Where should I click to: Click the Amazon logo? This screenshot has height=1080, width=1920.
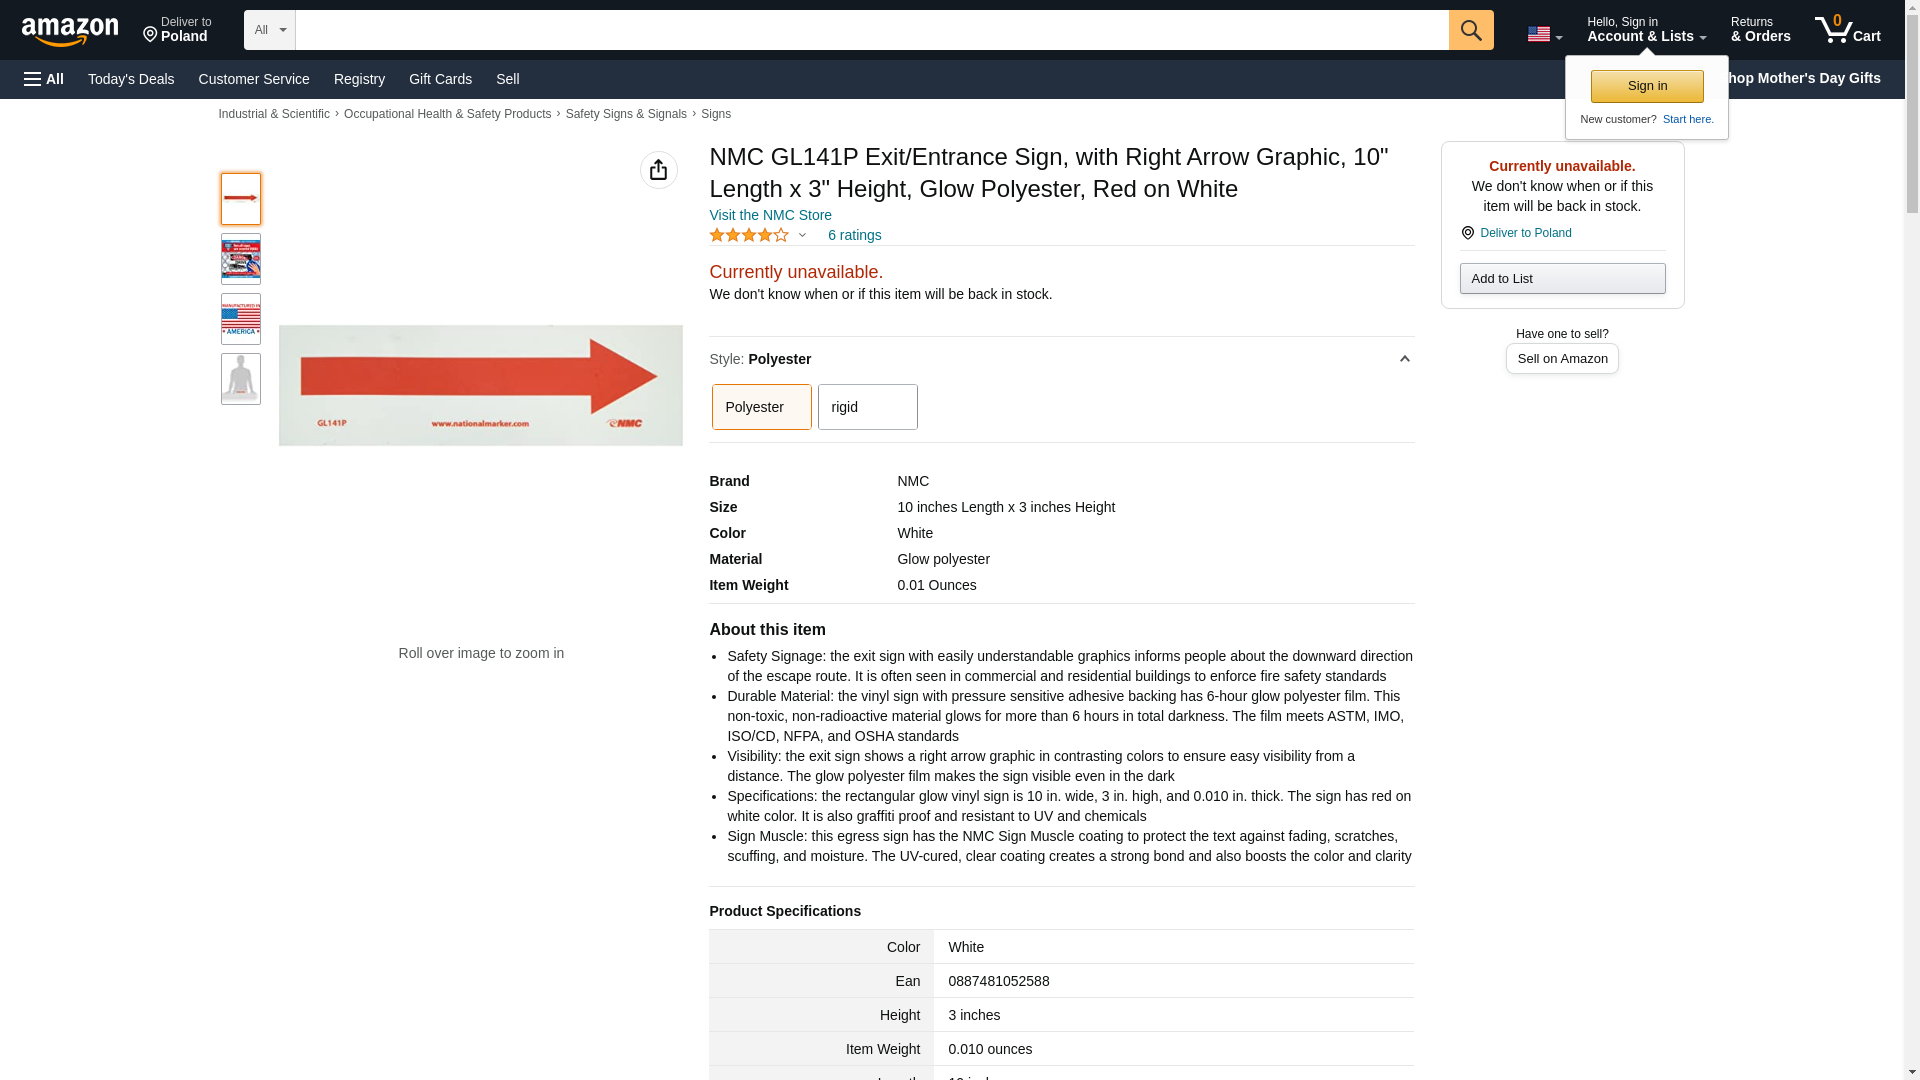[x=70, y=31]
